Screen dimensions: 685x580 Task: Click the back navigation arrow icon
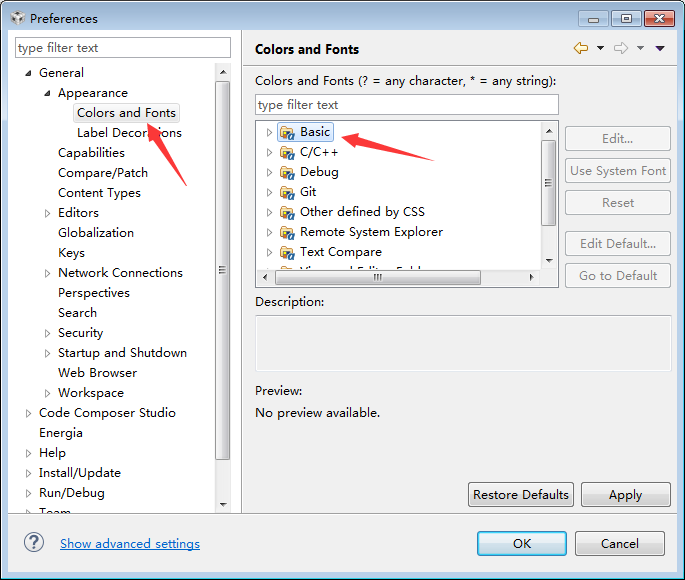click(x=580, y=48)
